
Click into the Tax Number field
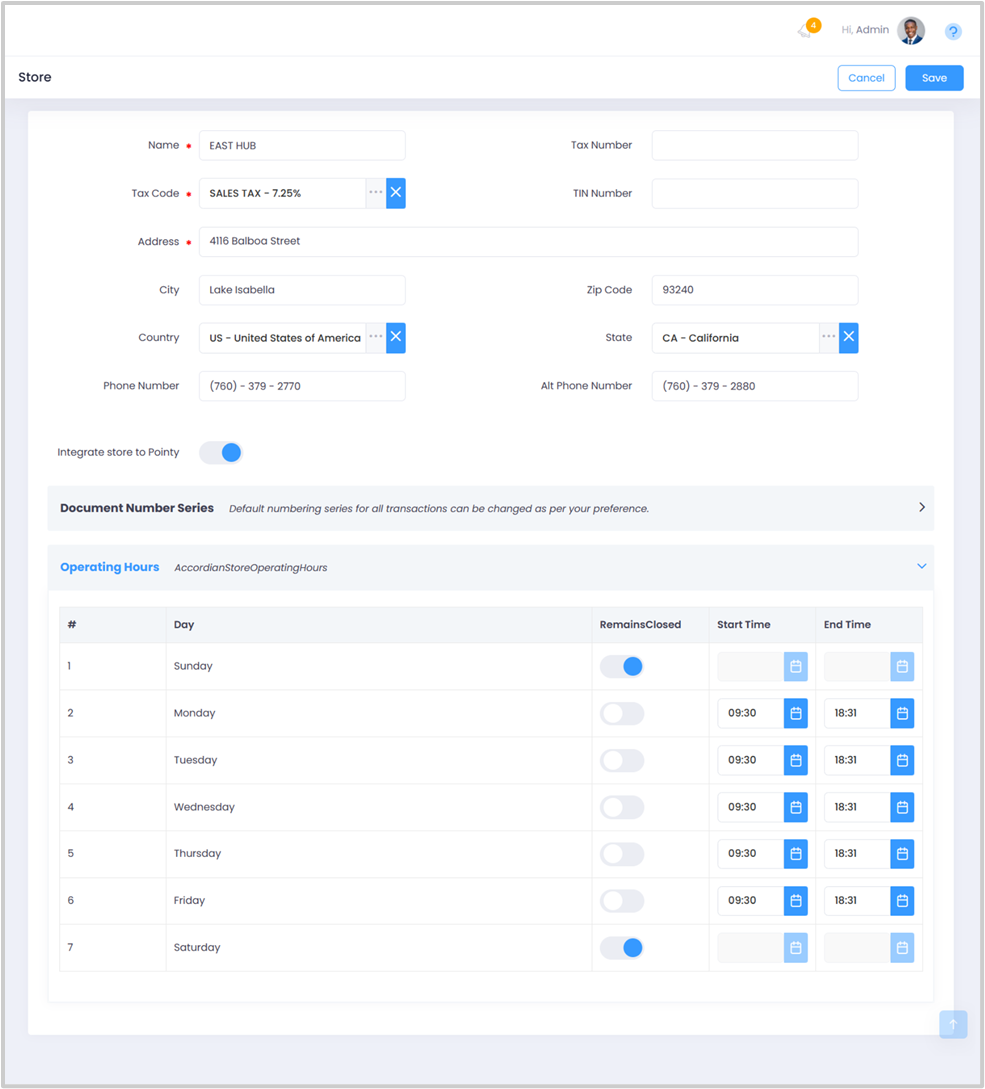point(754,145)
